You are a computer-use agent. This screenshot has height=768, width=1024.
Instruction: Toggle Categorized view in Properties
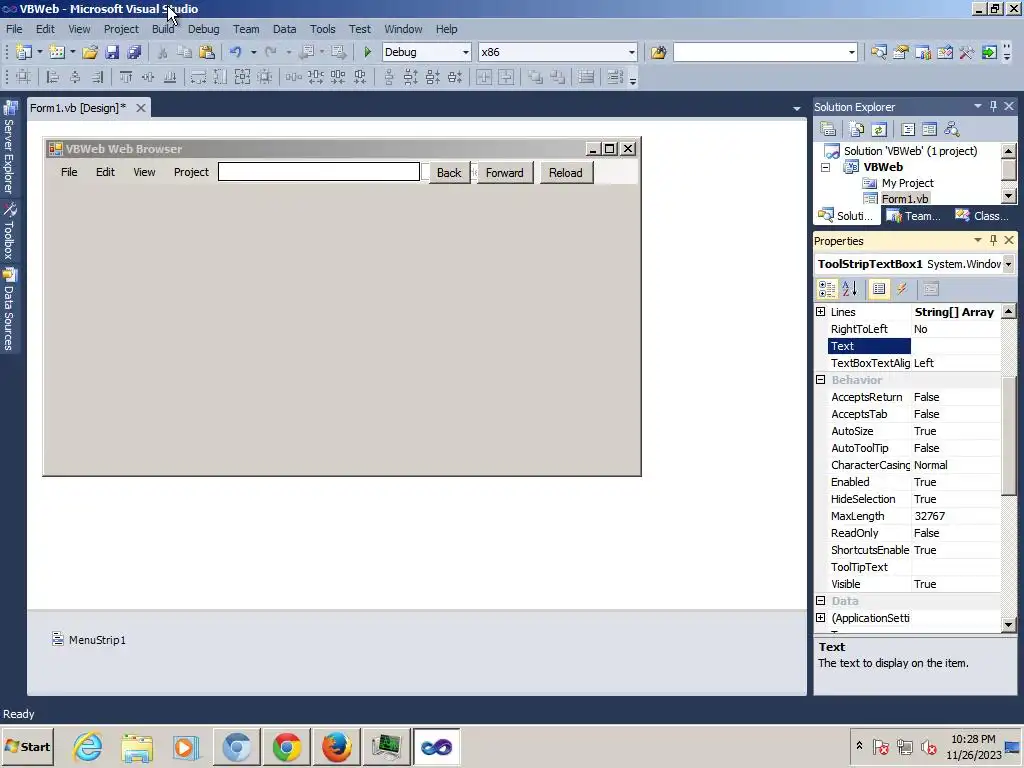827,289
